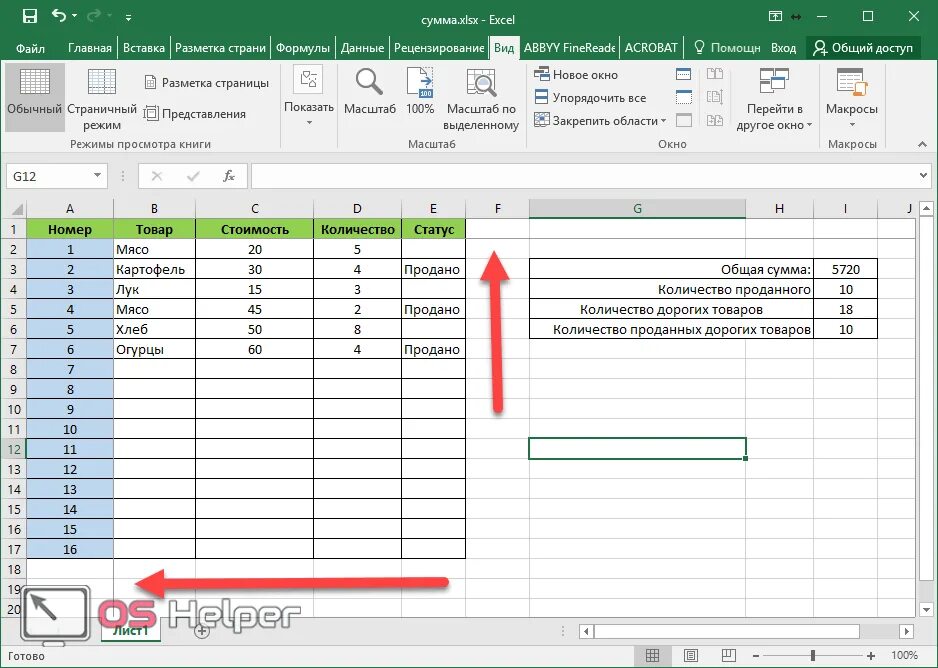Click the zoom in plus button
This screenshot has width=938, height=668.
point(871,655)
